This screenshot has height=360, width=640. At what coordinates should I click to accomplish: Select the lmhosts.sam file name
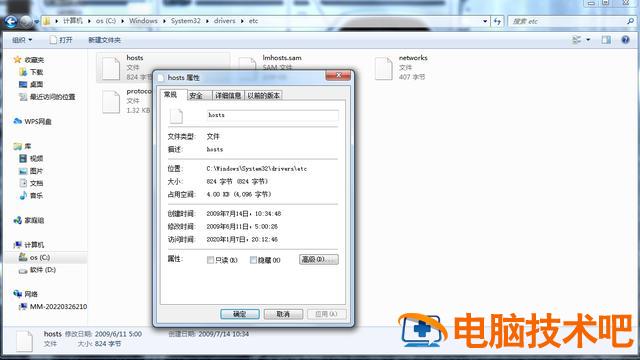[282, 58]
